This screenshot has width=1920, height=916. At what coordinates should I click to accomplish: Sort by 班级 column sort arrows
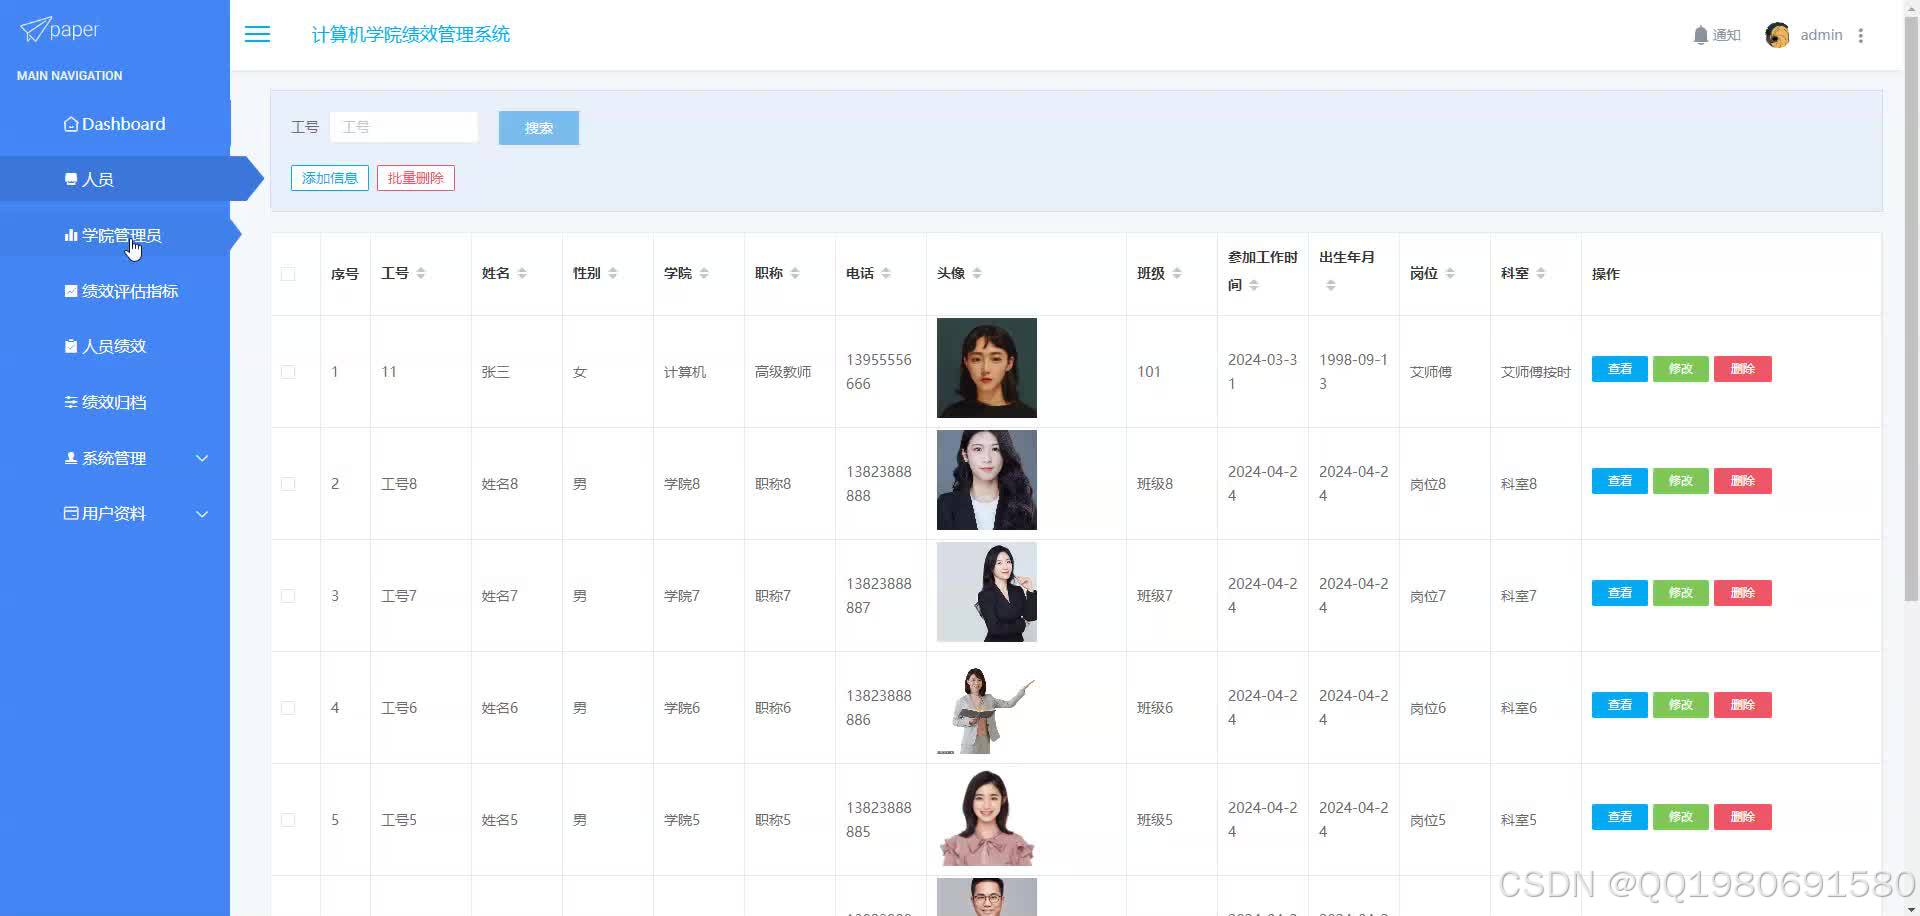point(1177,273)
